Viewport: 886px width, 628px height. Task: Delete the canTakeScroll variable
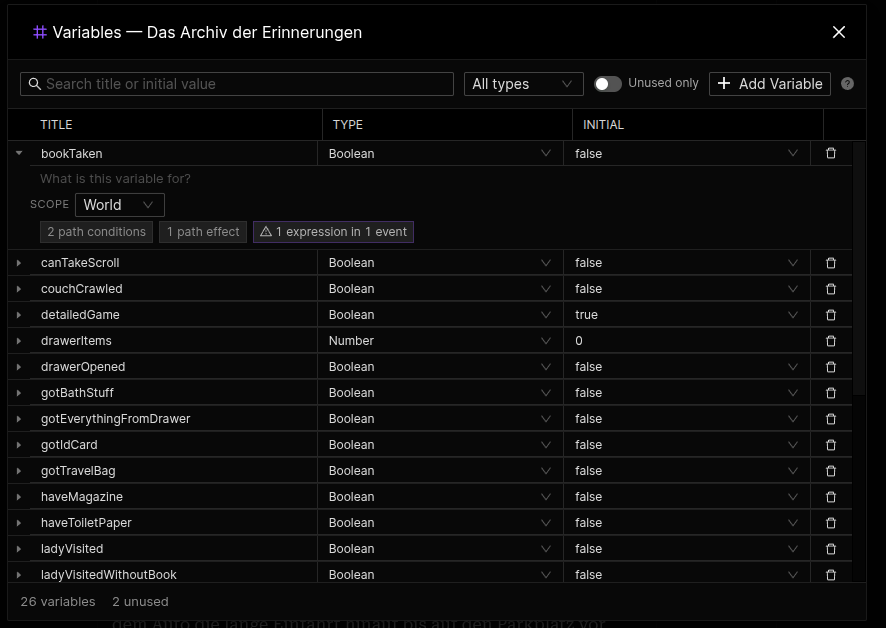[x=831, y=263]
